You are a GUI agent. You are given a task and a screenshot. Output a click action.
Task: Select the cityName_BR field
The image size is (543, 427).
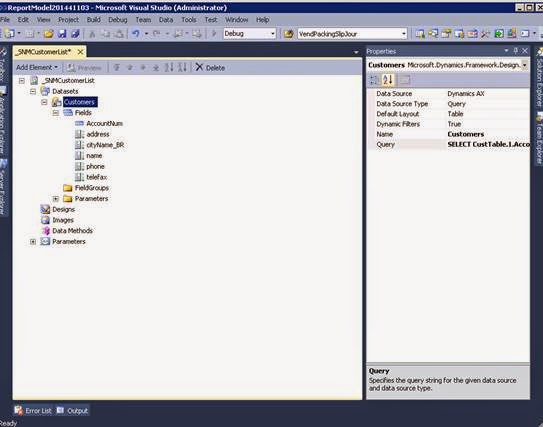(x=105, y=145)
